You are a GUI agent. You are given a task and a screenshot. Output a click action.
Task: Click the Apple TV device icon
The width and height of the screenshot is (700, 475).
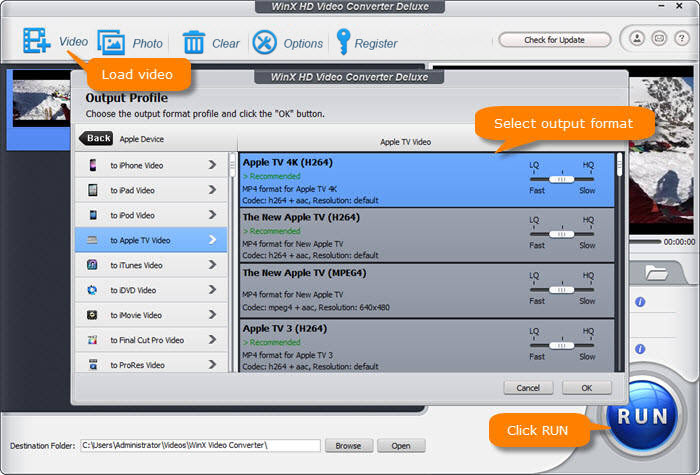point(92,240)
